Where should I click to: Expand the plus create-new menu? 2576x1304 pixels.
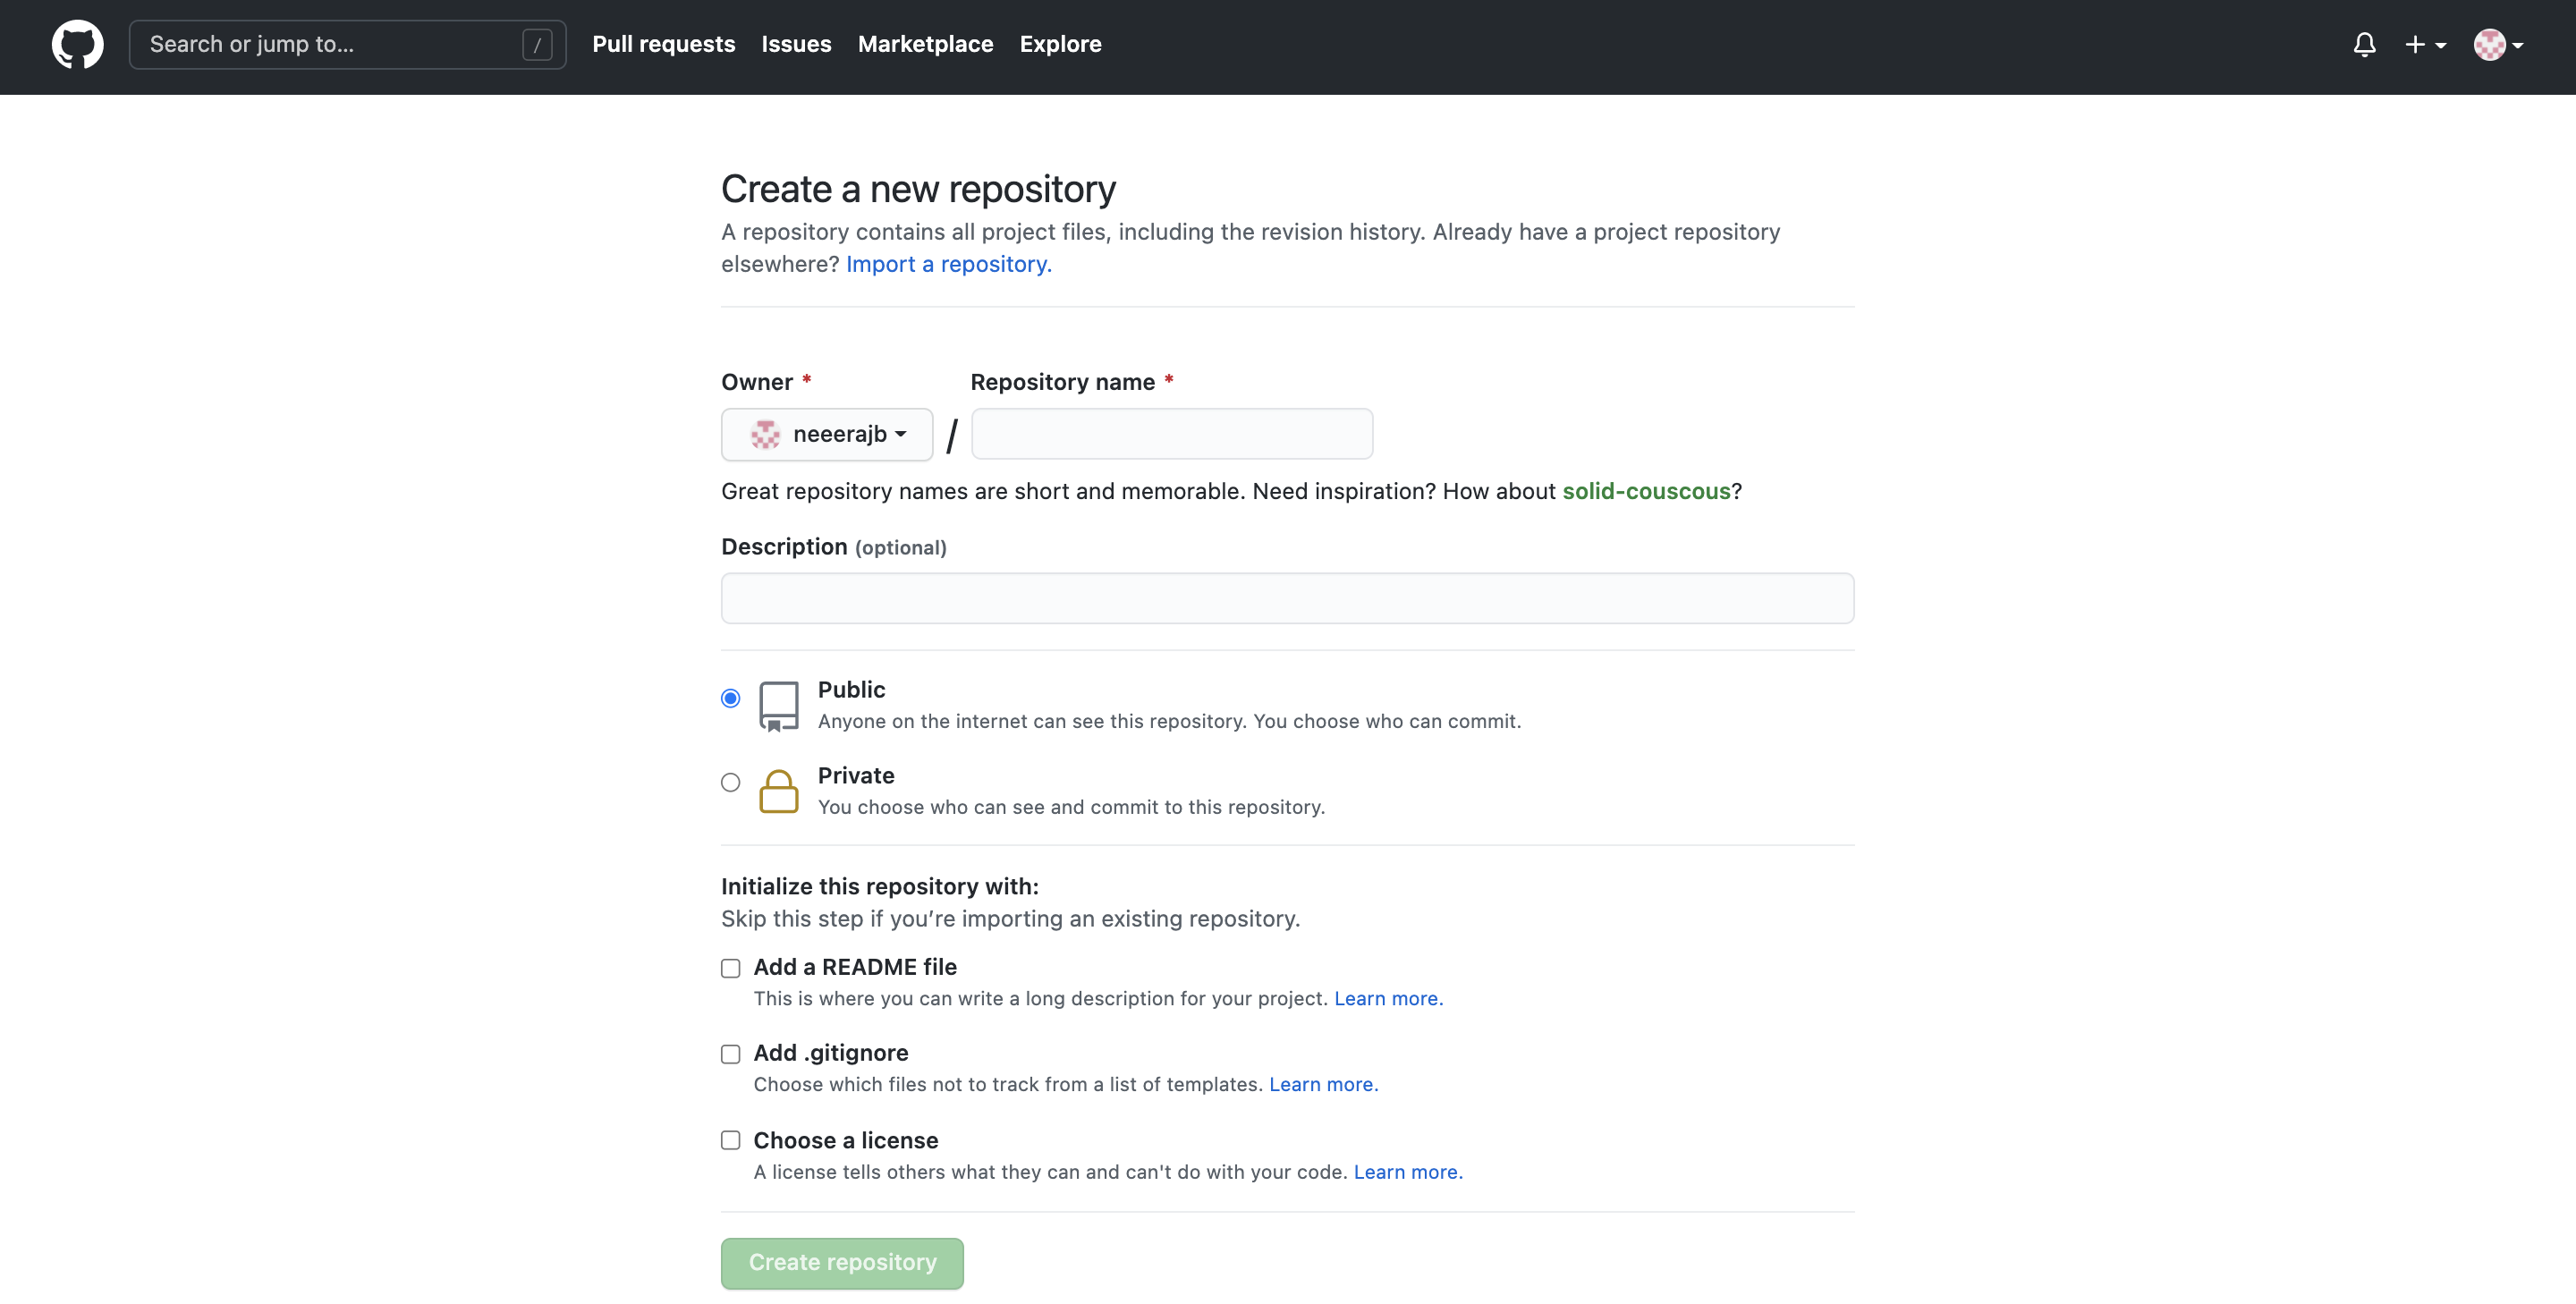pos(2425,45)
